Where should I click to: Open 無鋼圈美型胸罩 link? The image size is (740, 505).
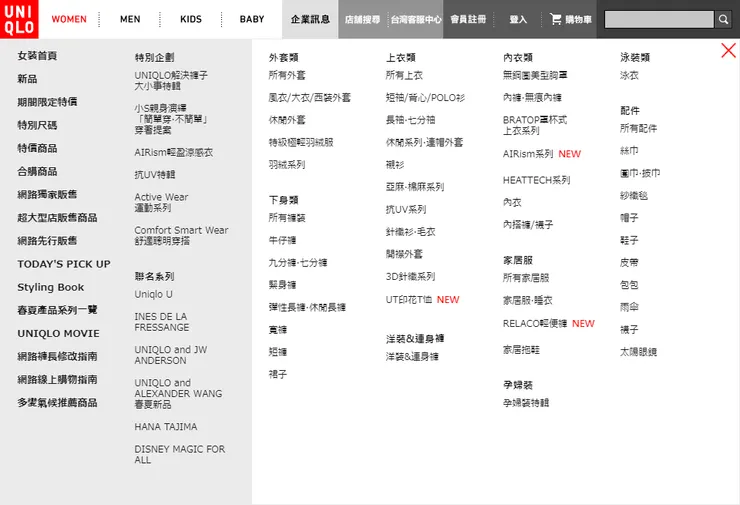coord(535,75)
